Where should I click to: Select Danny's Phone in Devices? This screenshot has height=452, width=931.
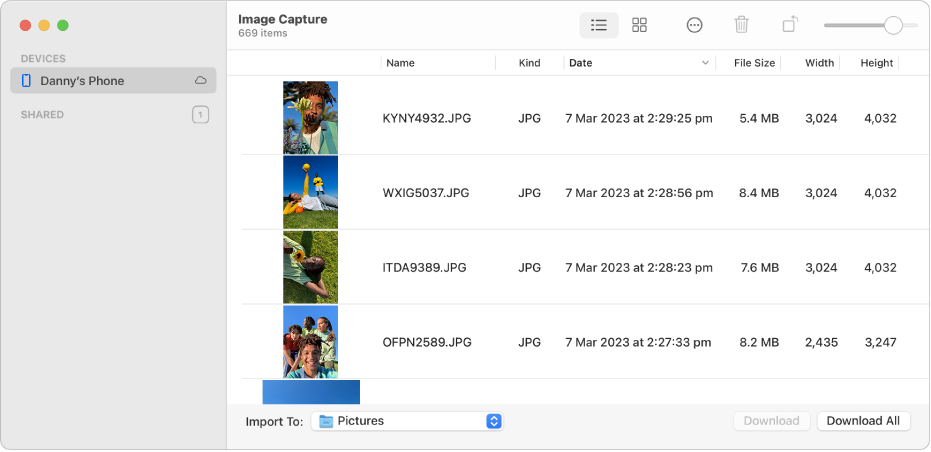(82, 81)
